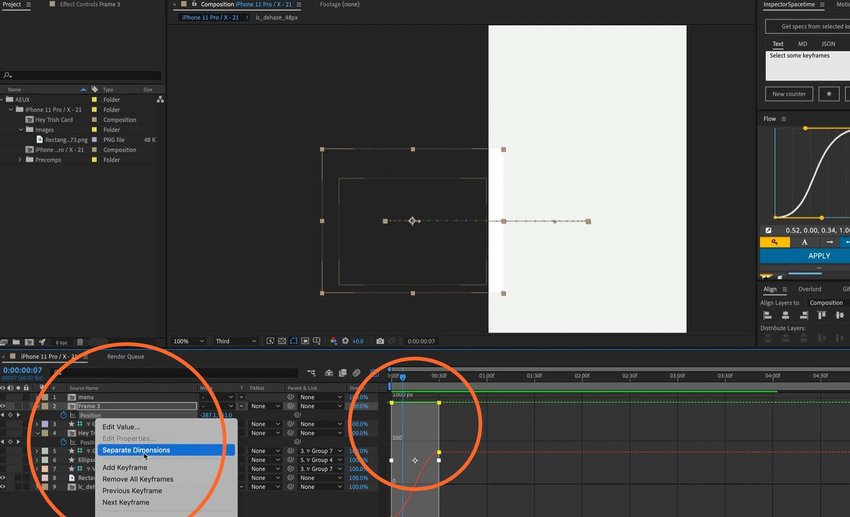Open parent dropdown showing '5. Group 4'
The width and height of the screenshot is (850, 517).
321,460
